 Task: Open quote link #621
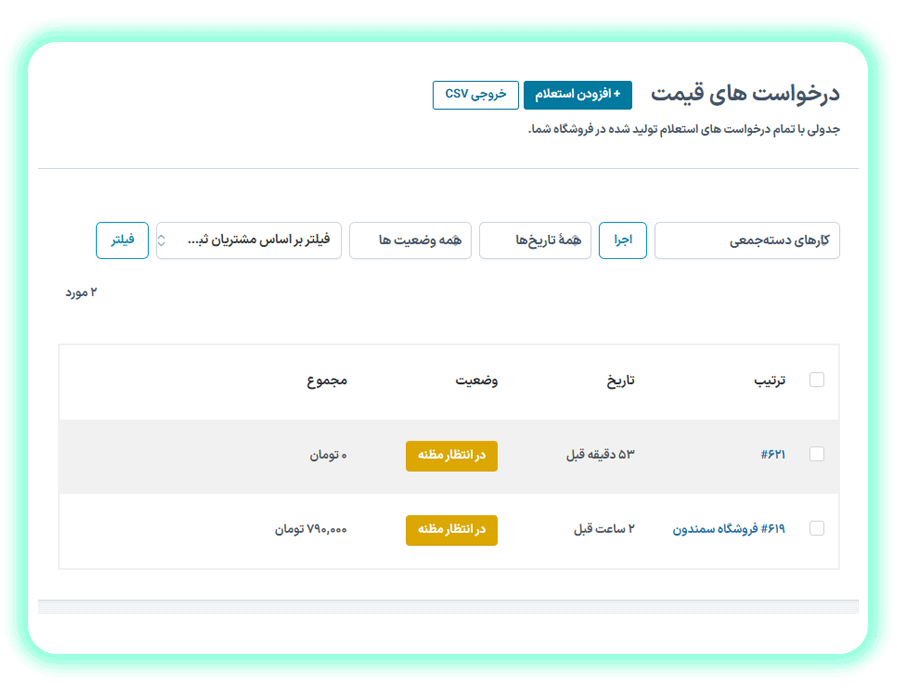(x=773, y=455)
